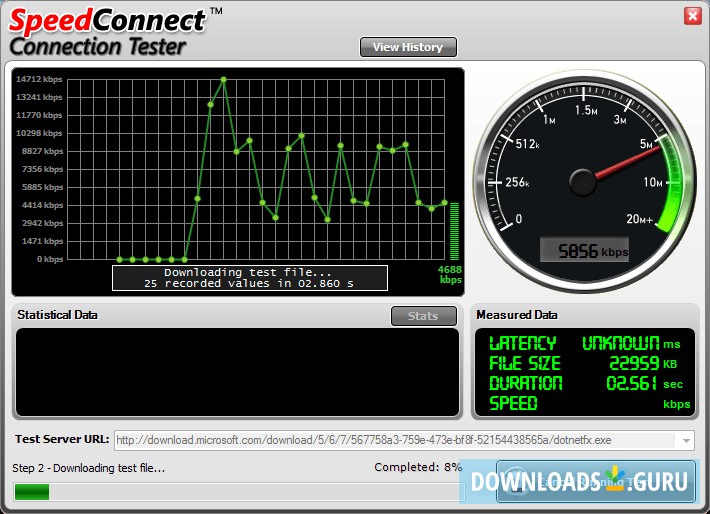Open the Test Server URL dropdown arrow

tap(686, 440)
